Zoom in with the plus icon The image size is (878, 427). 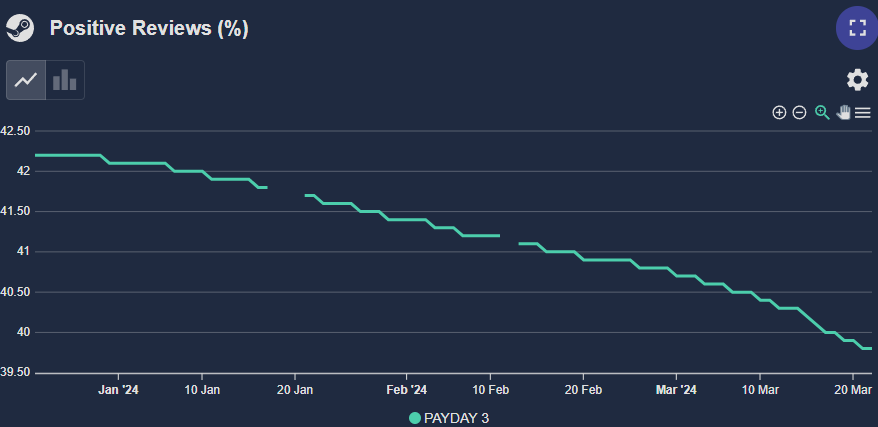779,112
